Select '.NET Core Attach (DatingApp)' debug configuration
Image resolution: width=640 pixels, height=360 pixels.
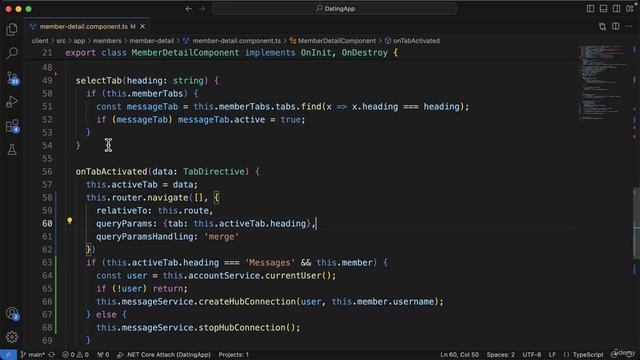click(164, 355)
